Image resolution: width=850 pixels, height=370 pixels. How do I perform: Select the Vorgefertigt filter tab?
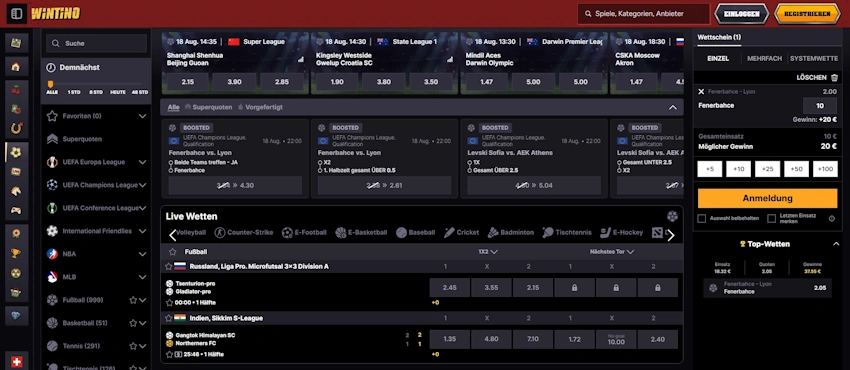[x=260, y=107]
